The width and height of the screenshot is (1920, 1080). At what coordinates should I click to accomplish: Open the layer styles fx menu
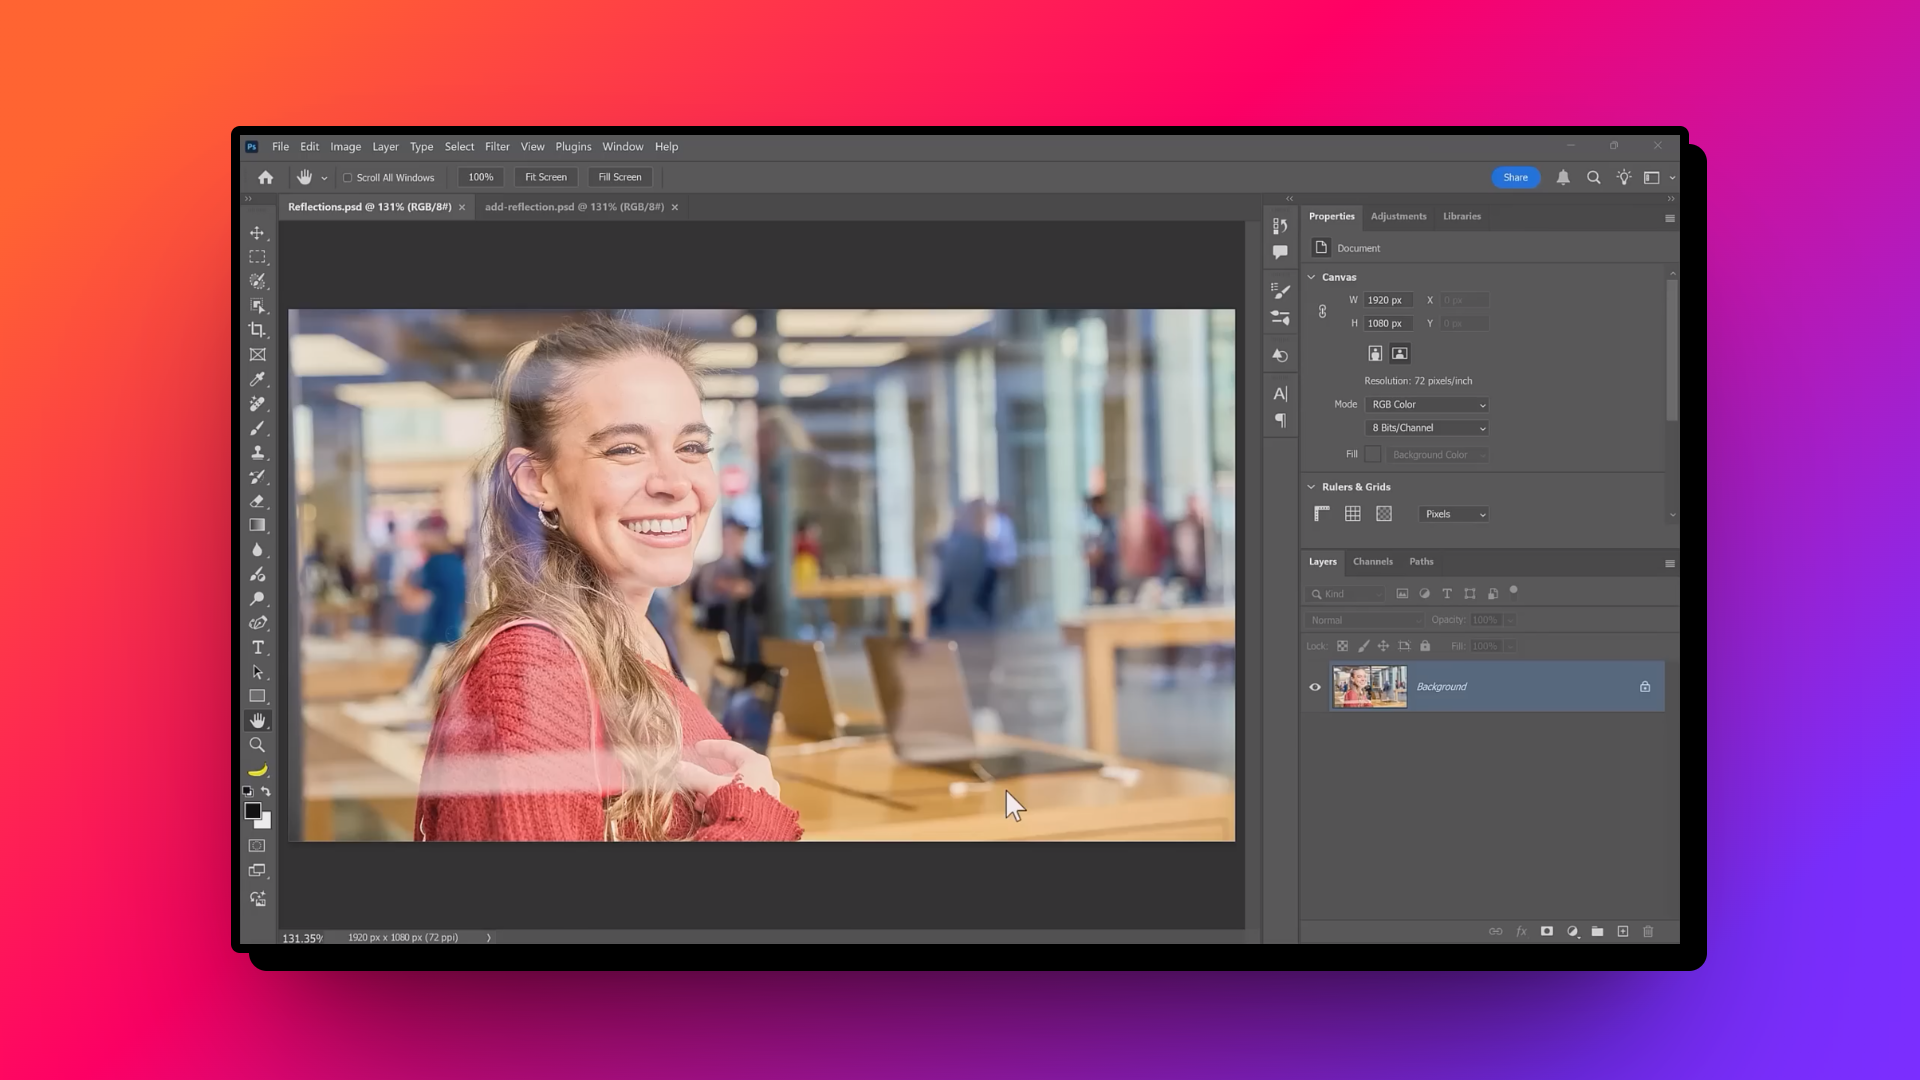pos(1521,931)
